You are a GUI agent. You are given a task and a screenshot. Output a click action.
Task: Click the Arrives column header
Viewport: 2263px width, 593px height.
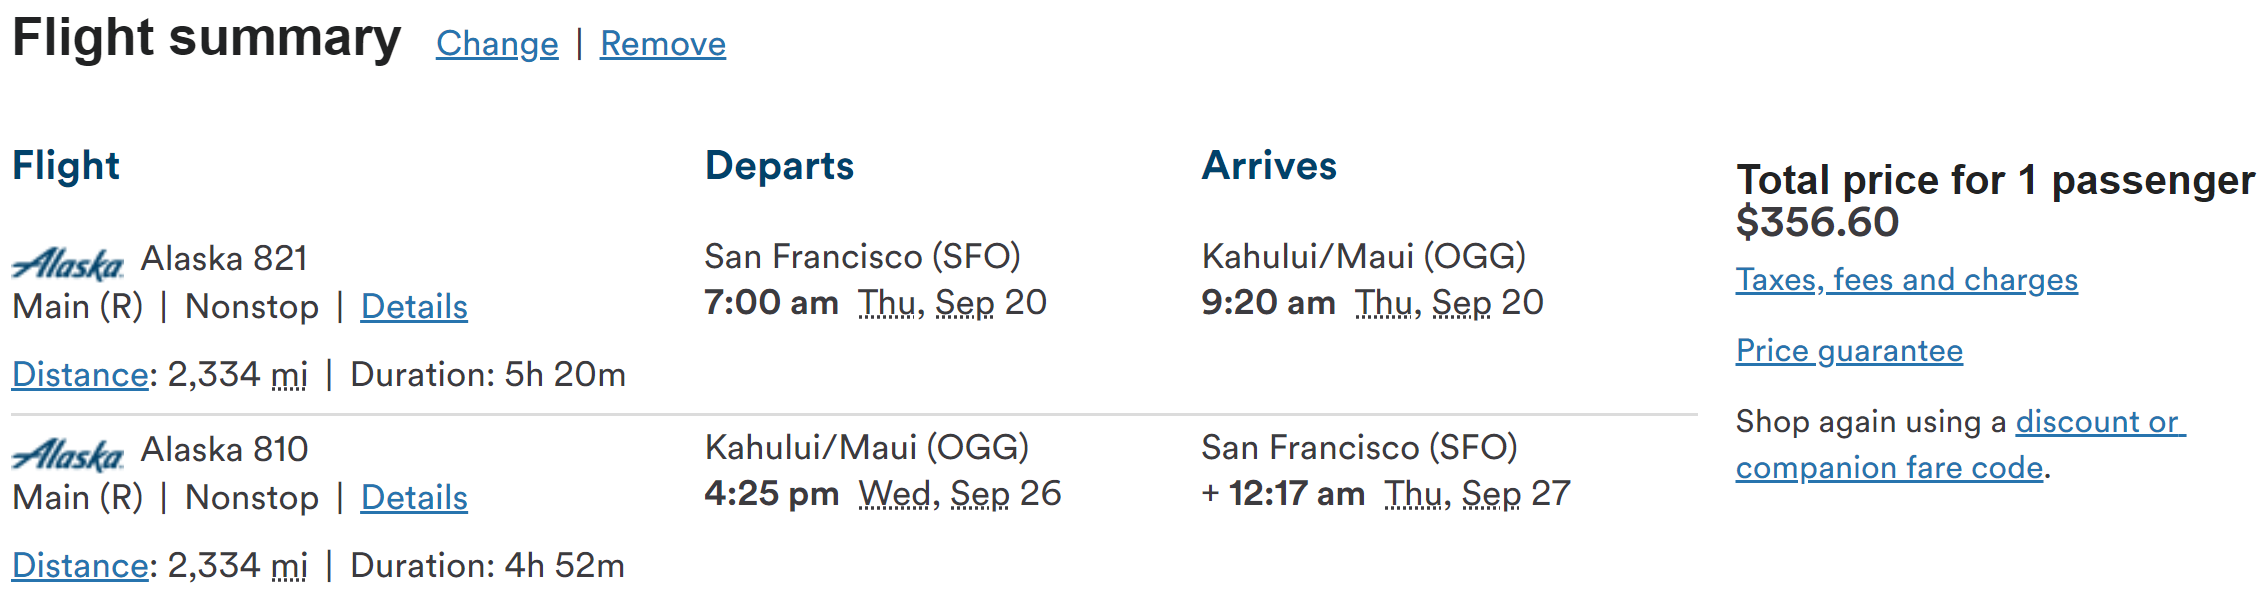[1268, 166]
